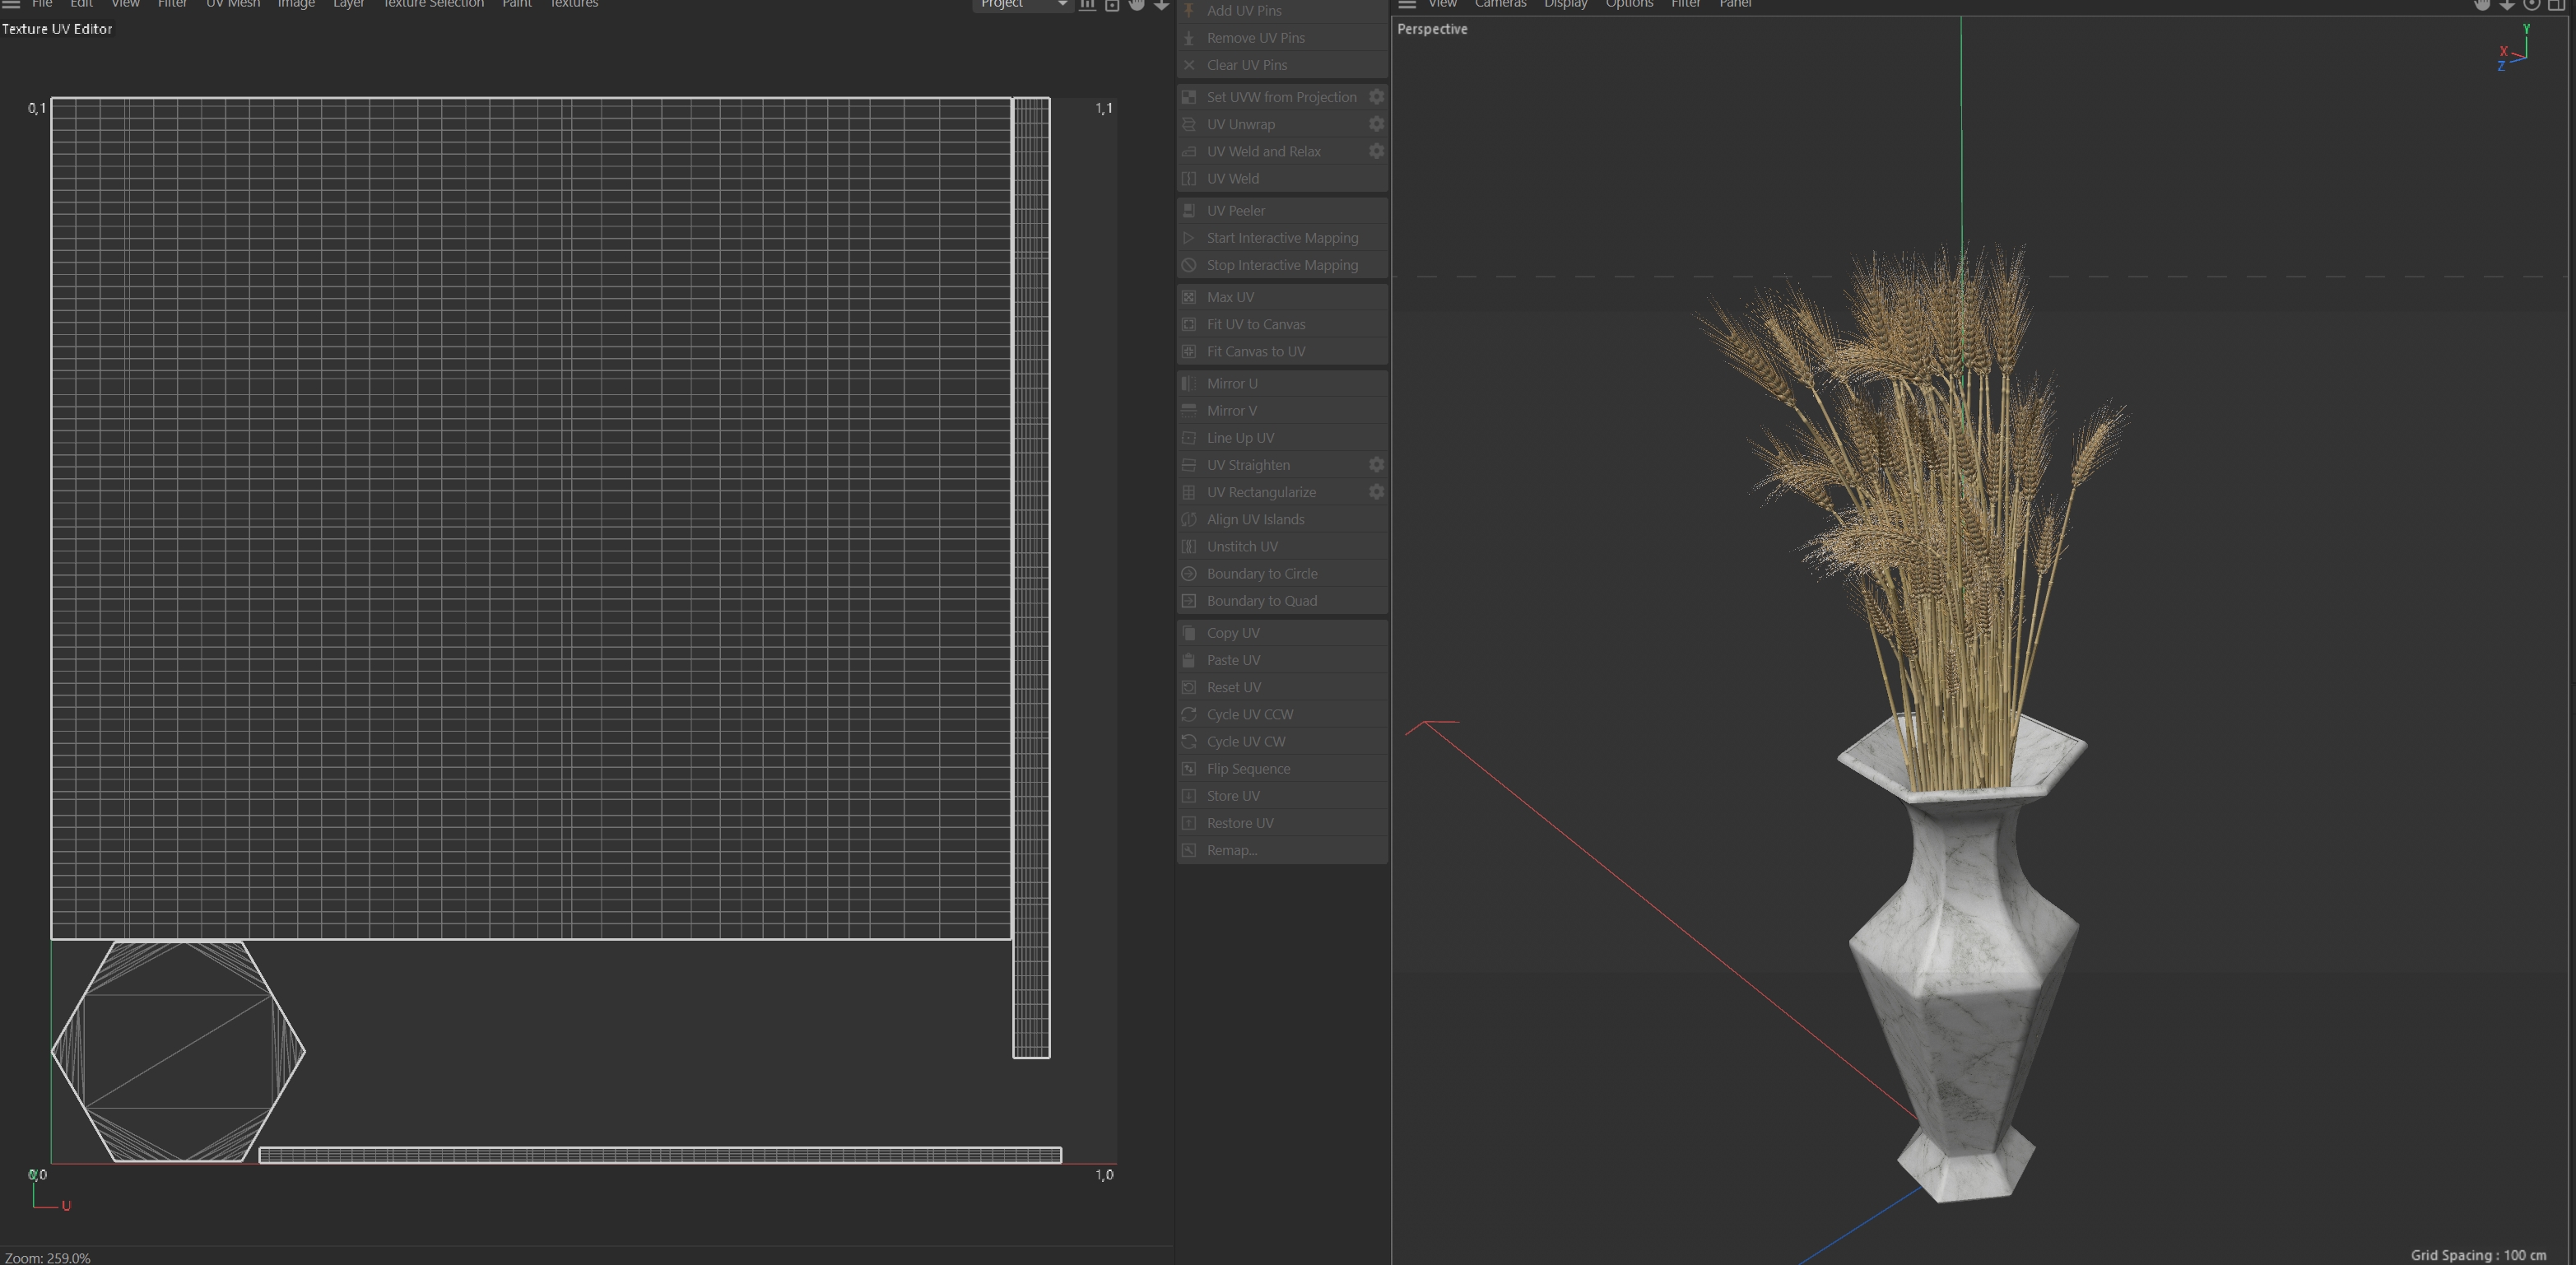The height and width of the screenshot is (1265, 2576).
Task: Click gear icon beside UV Rectangularize
Action: pyautogui.click(x=1376, y=492)
